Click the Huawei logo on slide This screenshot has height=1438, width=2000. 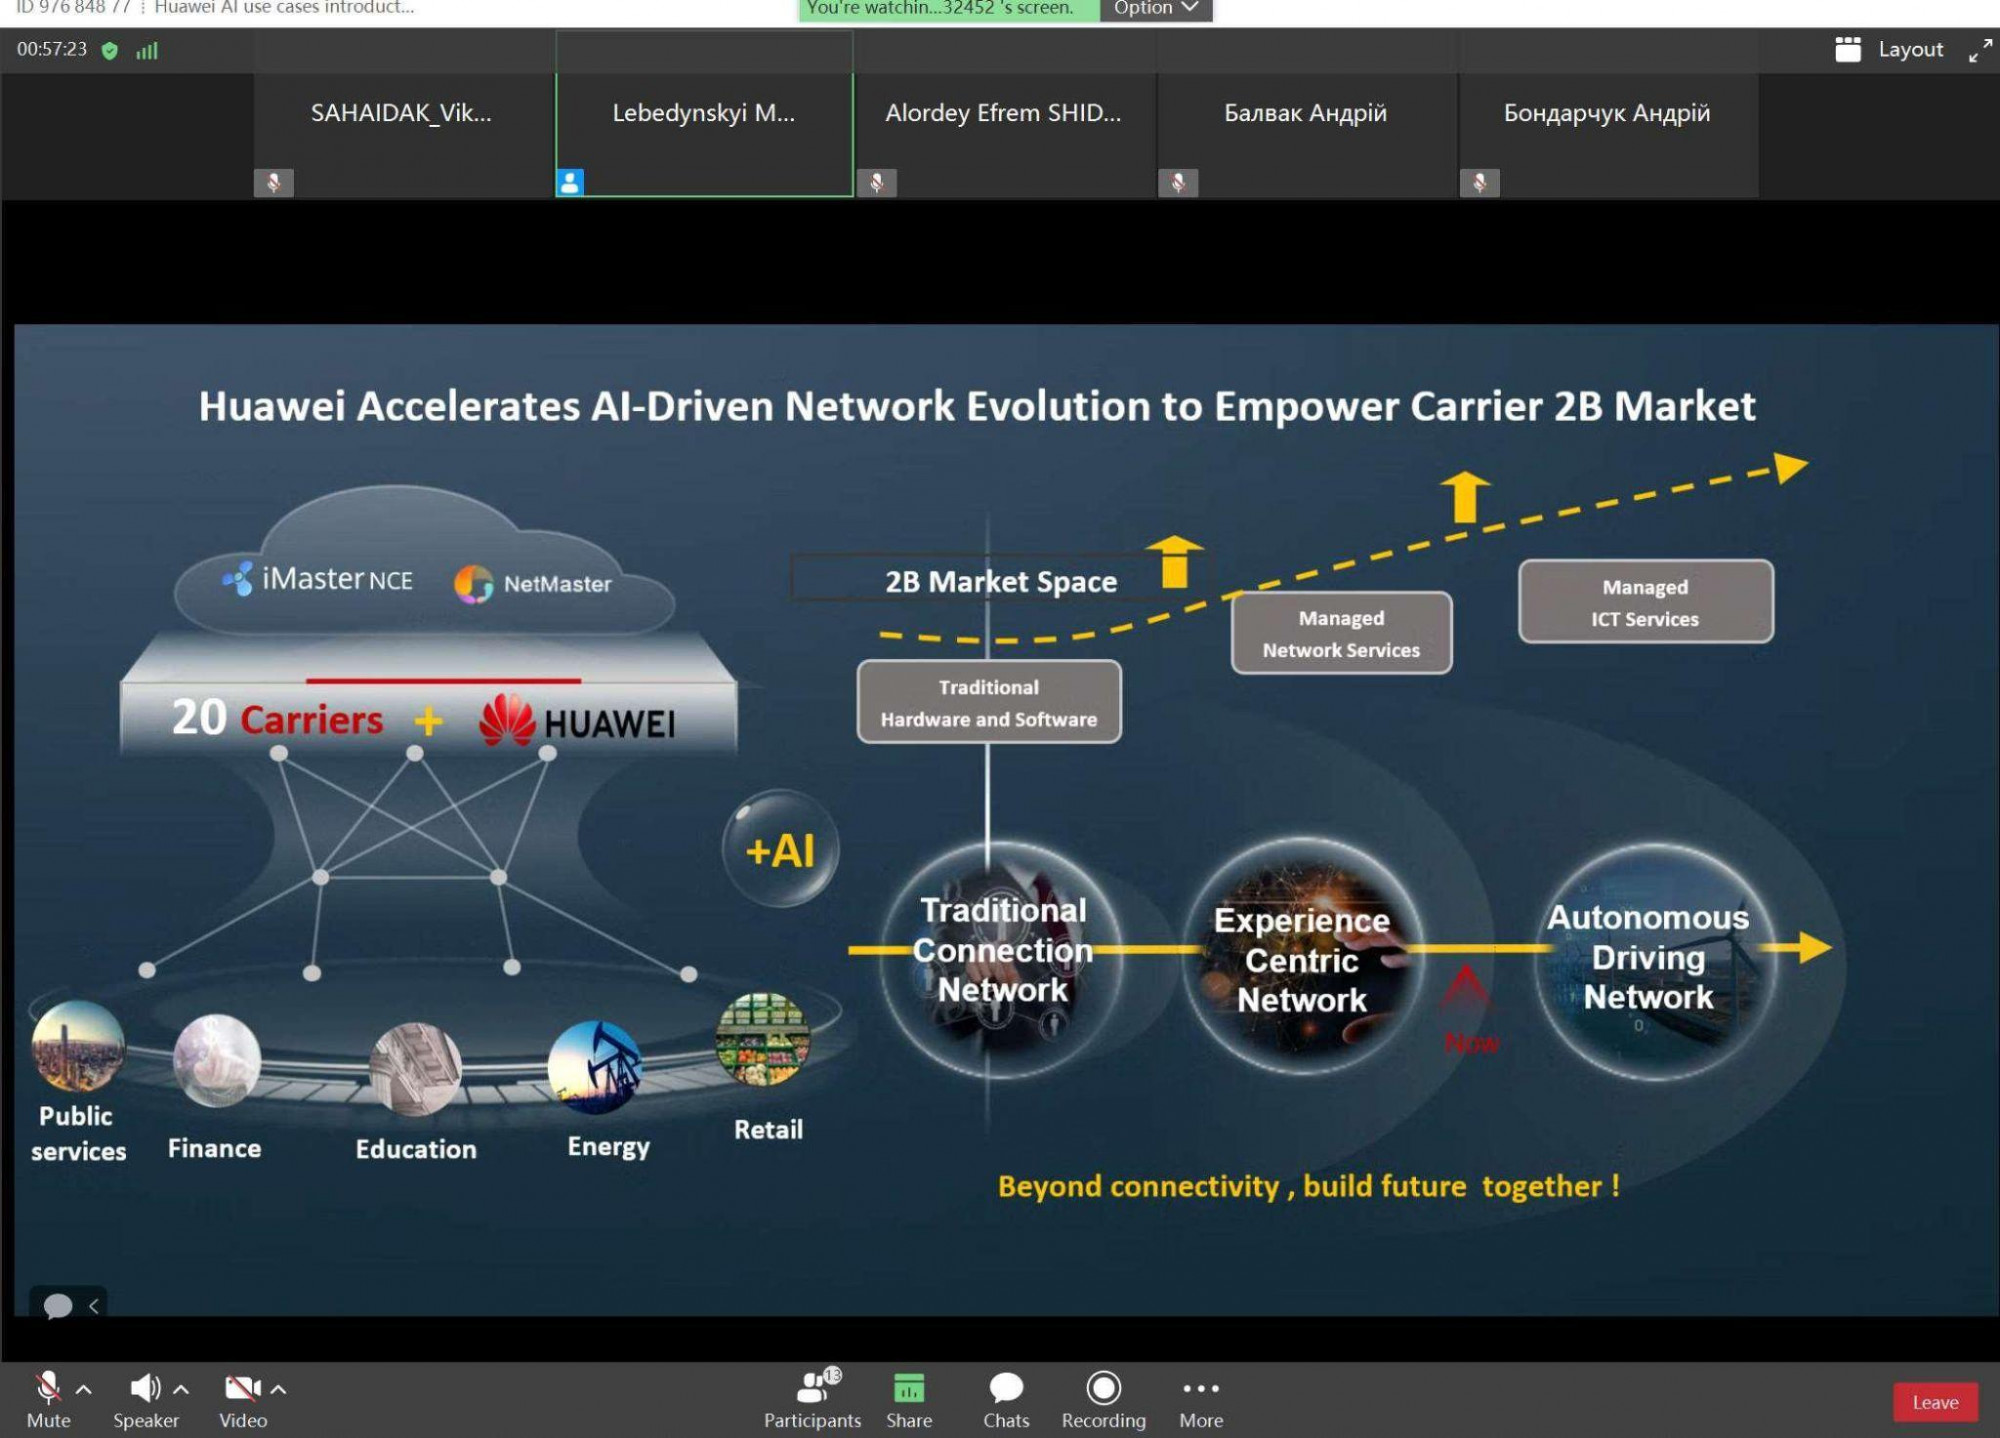tap(577, 721)
